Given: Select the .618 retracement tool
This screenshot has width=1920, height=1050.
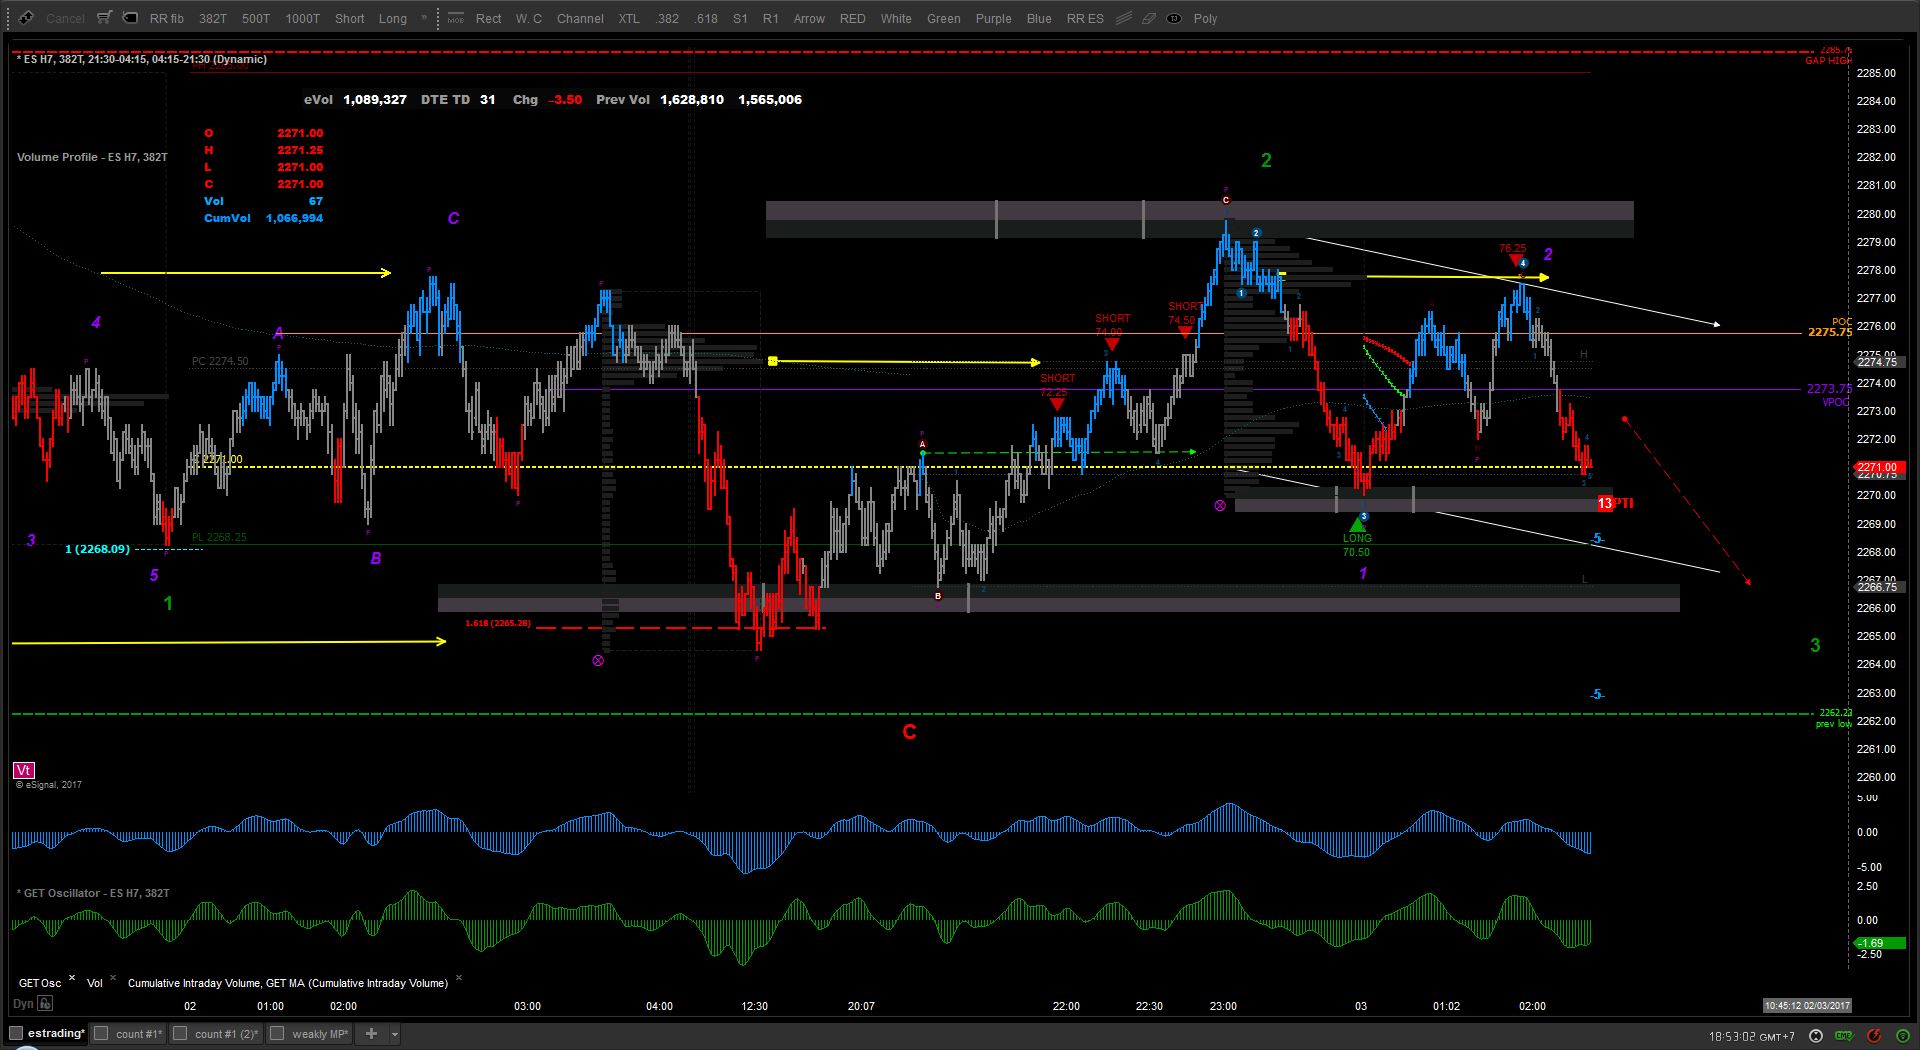Looking at the screenshot, I should tap(706, 19).
